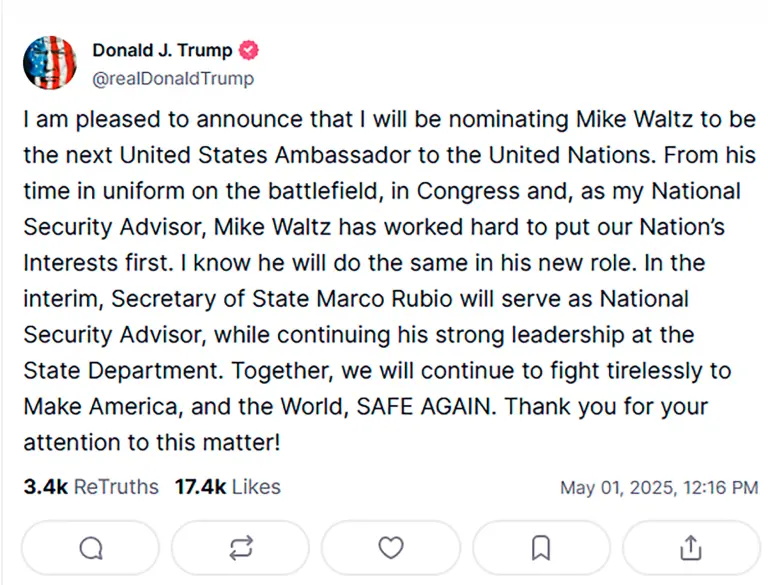Image resolution: width=768 pixels, height=585 pixels.
Task: Like the post with the heart icon
Action: click(391, 547)
